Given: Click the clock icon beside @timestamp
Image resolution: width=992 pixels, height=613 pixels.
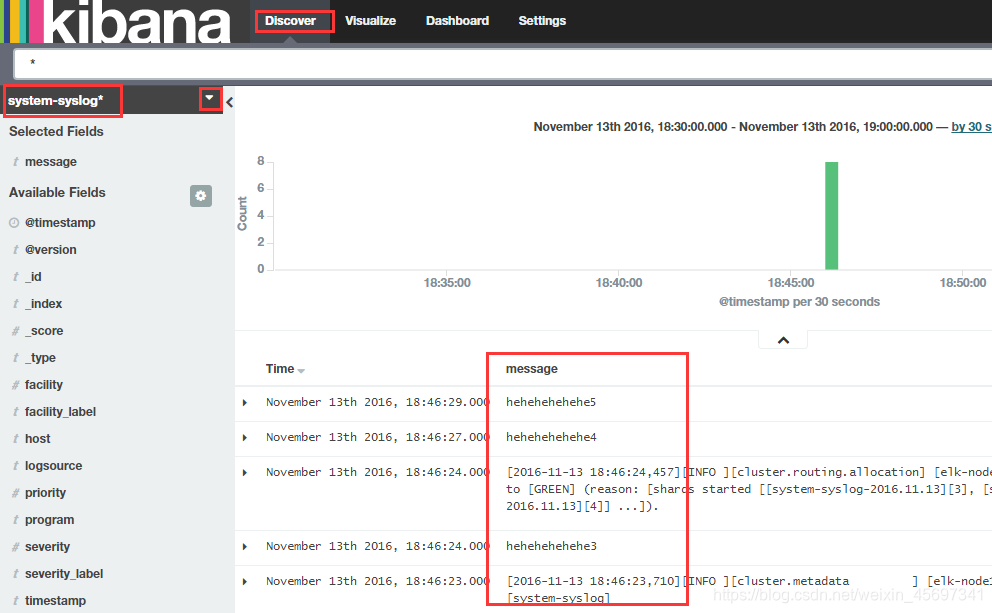Looking at the screenshot, I should 14,223.
